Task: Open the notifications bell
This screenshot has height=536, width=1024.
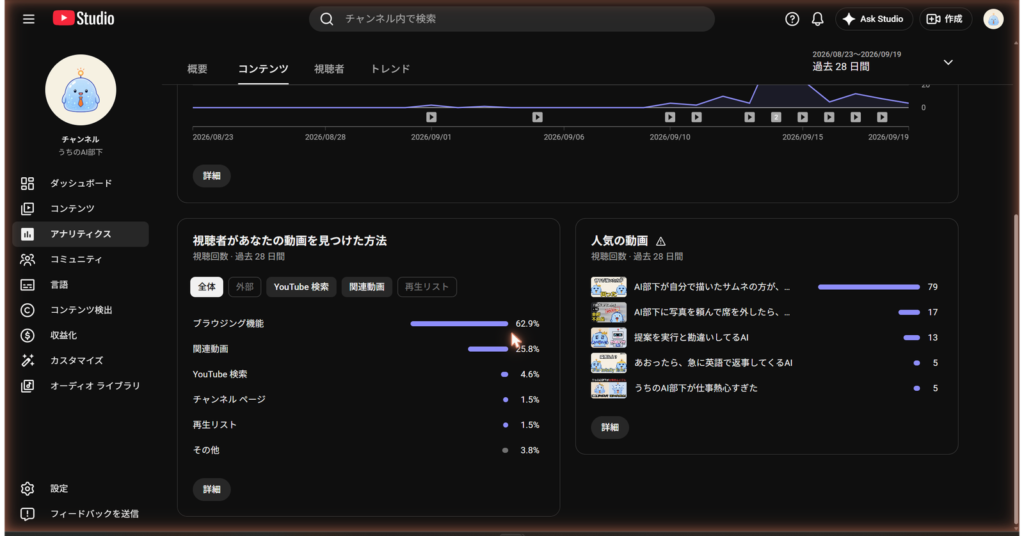Action: [818, 19]
